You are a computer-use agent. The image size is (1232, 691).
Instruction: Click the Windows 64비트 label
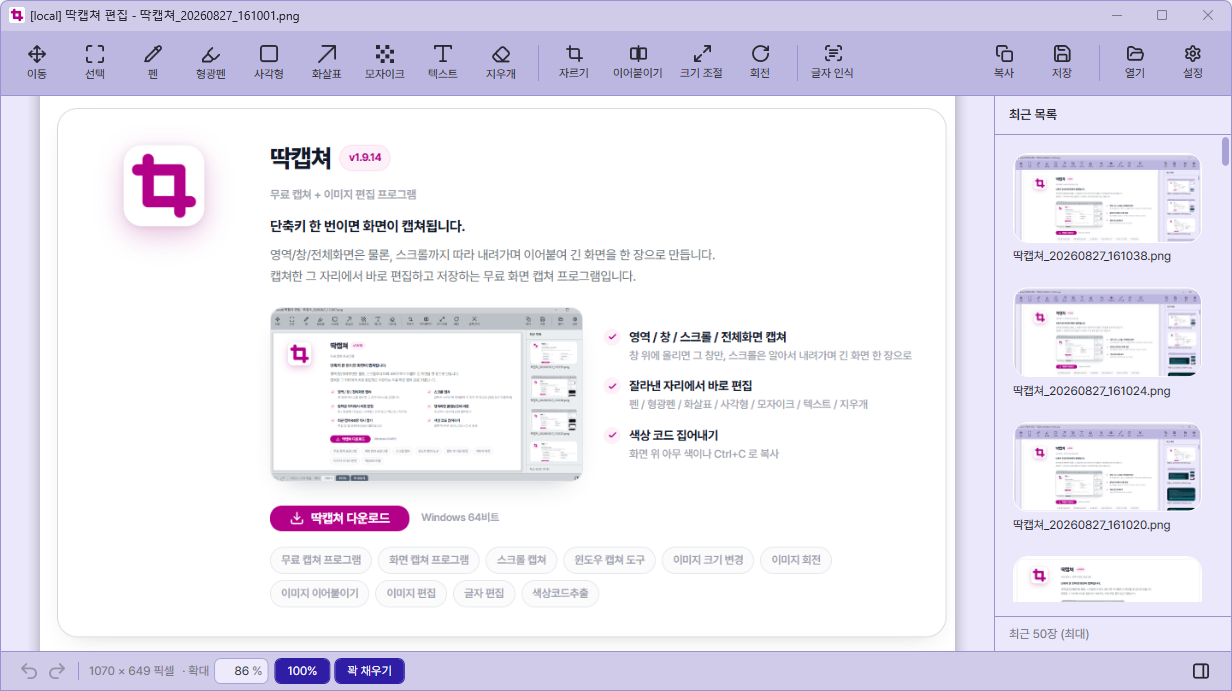(460, 518)
